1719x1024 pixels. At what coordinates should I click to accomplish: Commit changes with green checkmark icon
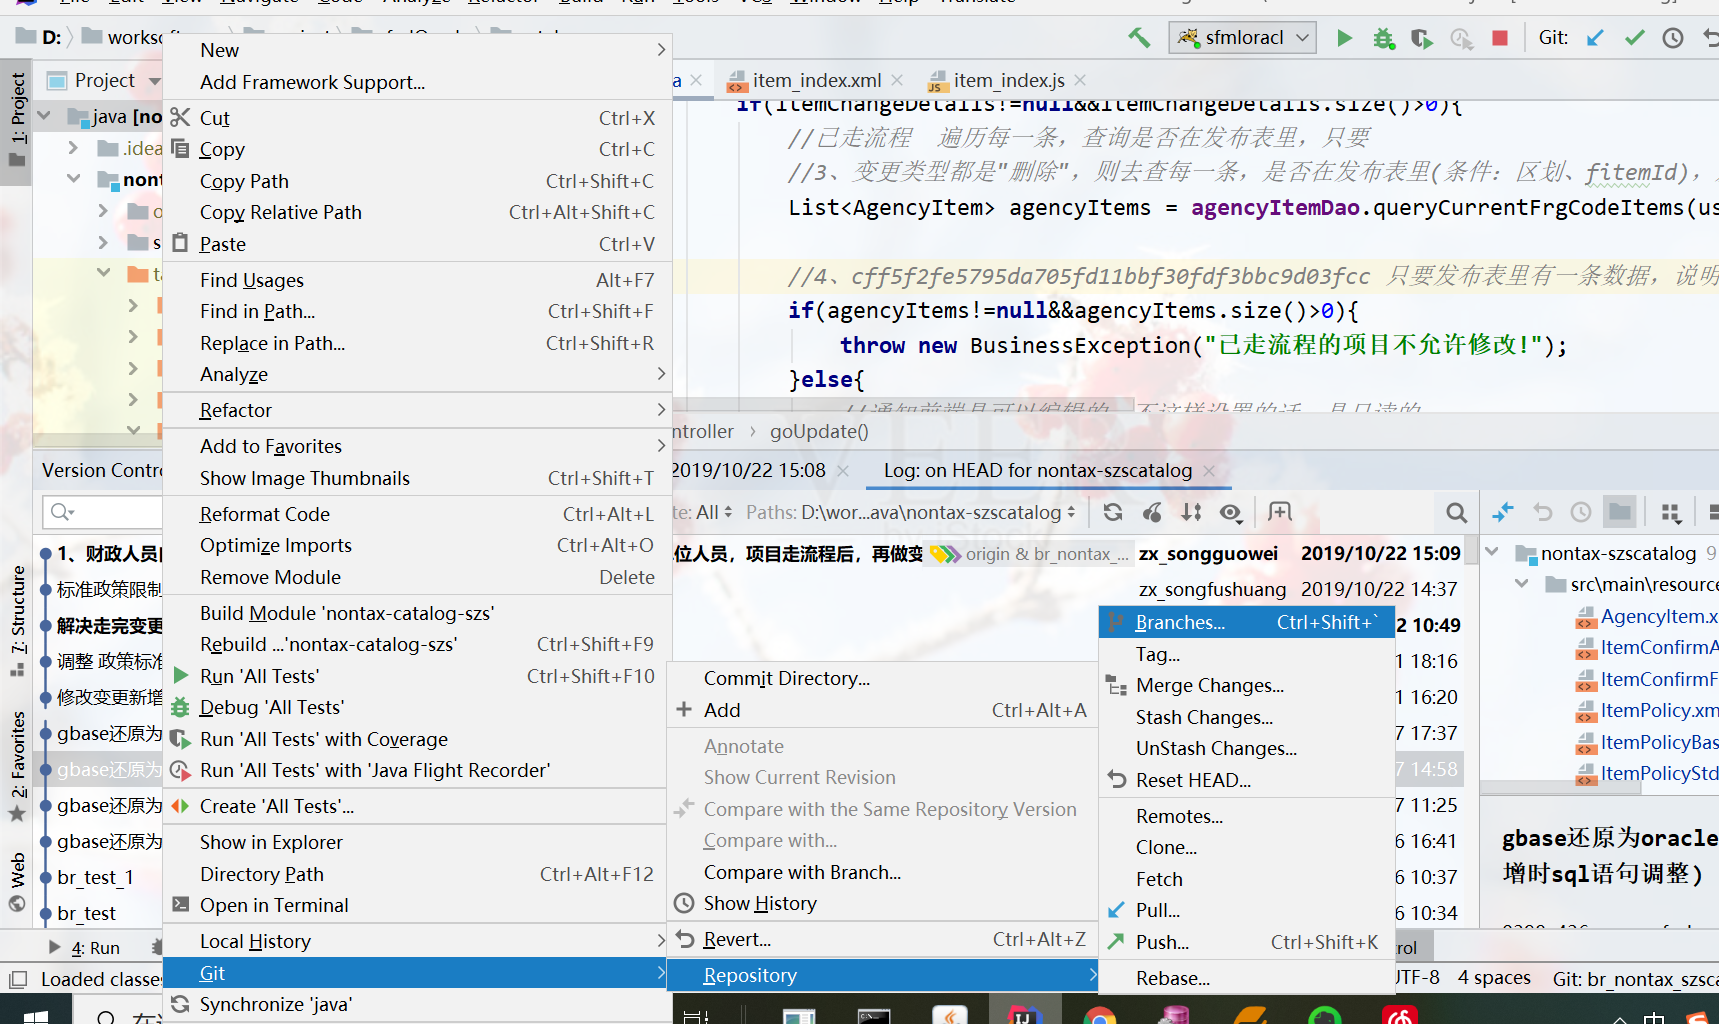tap(1634, 38)
